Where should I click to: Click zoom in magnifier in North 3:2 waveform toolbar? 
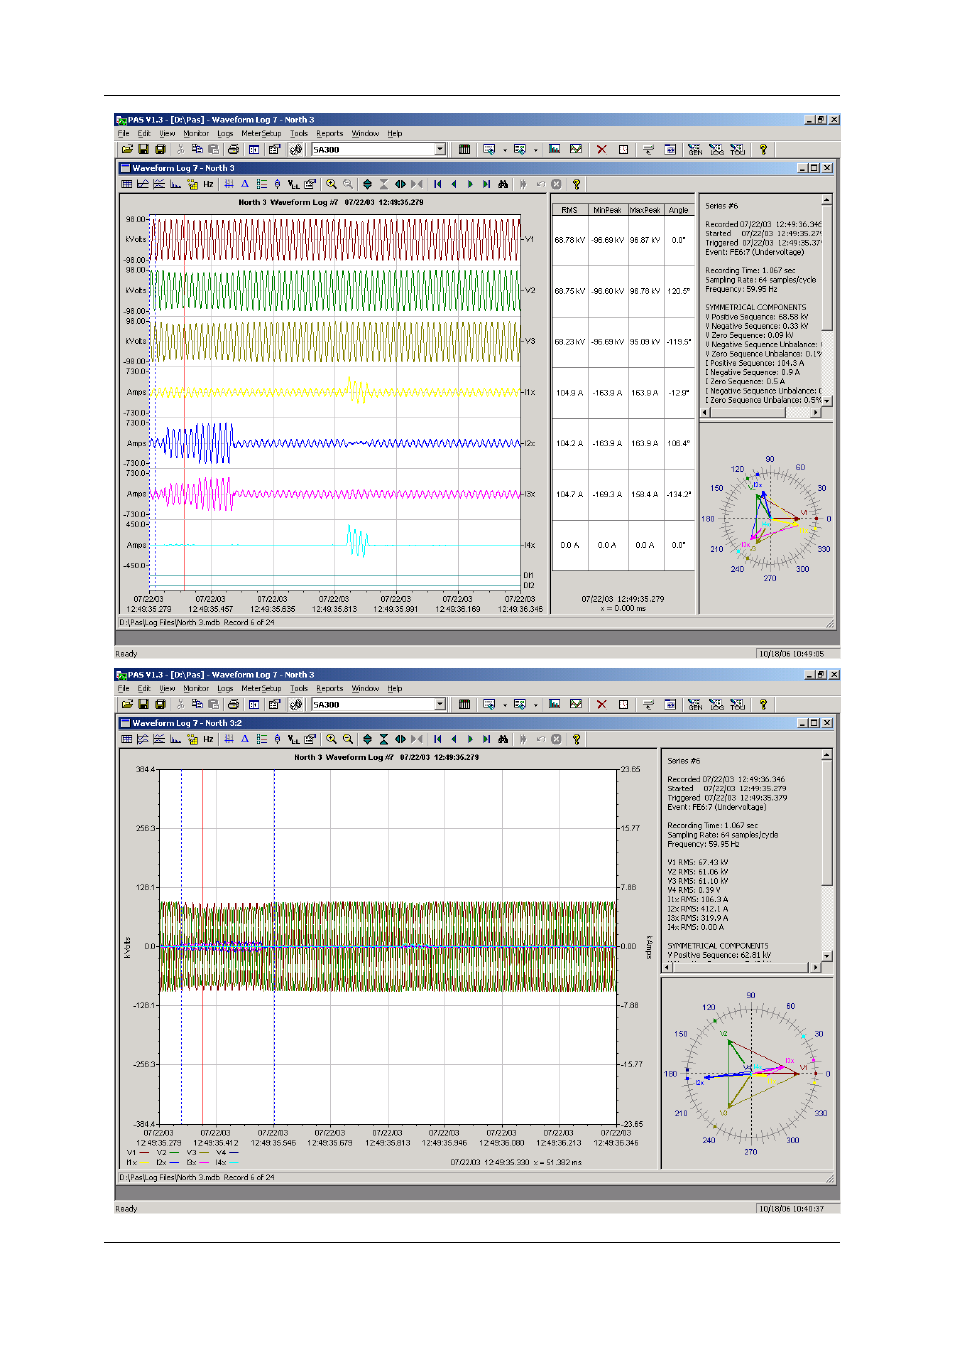(x=331, y=739)
